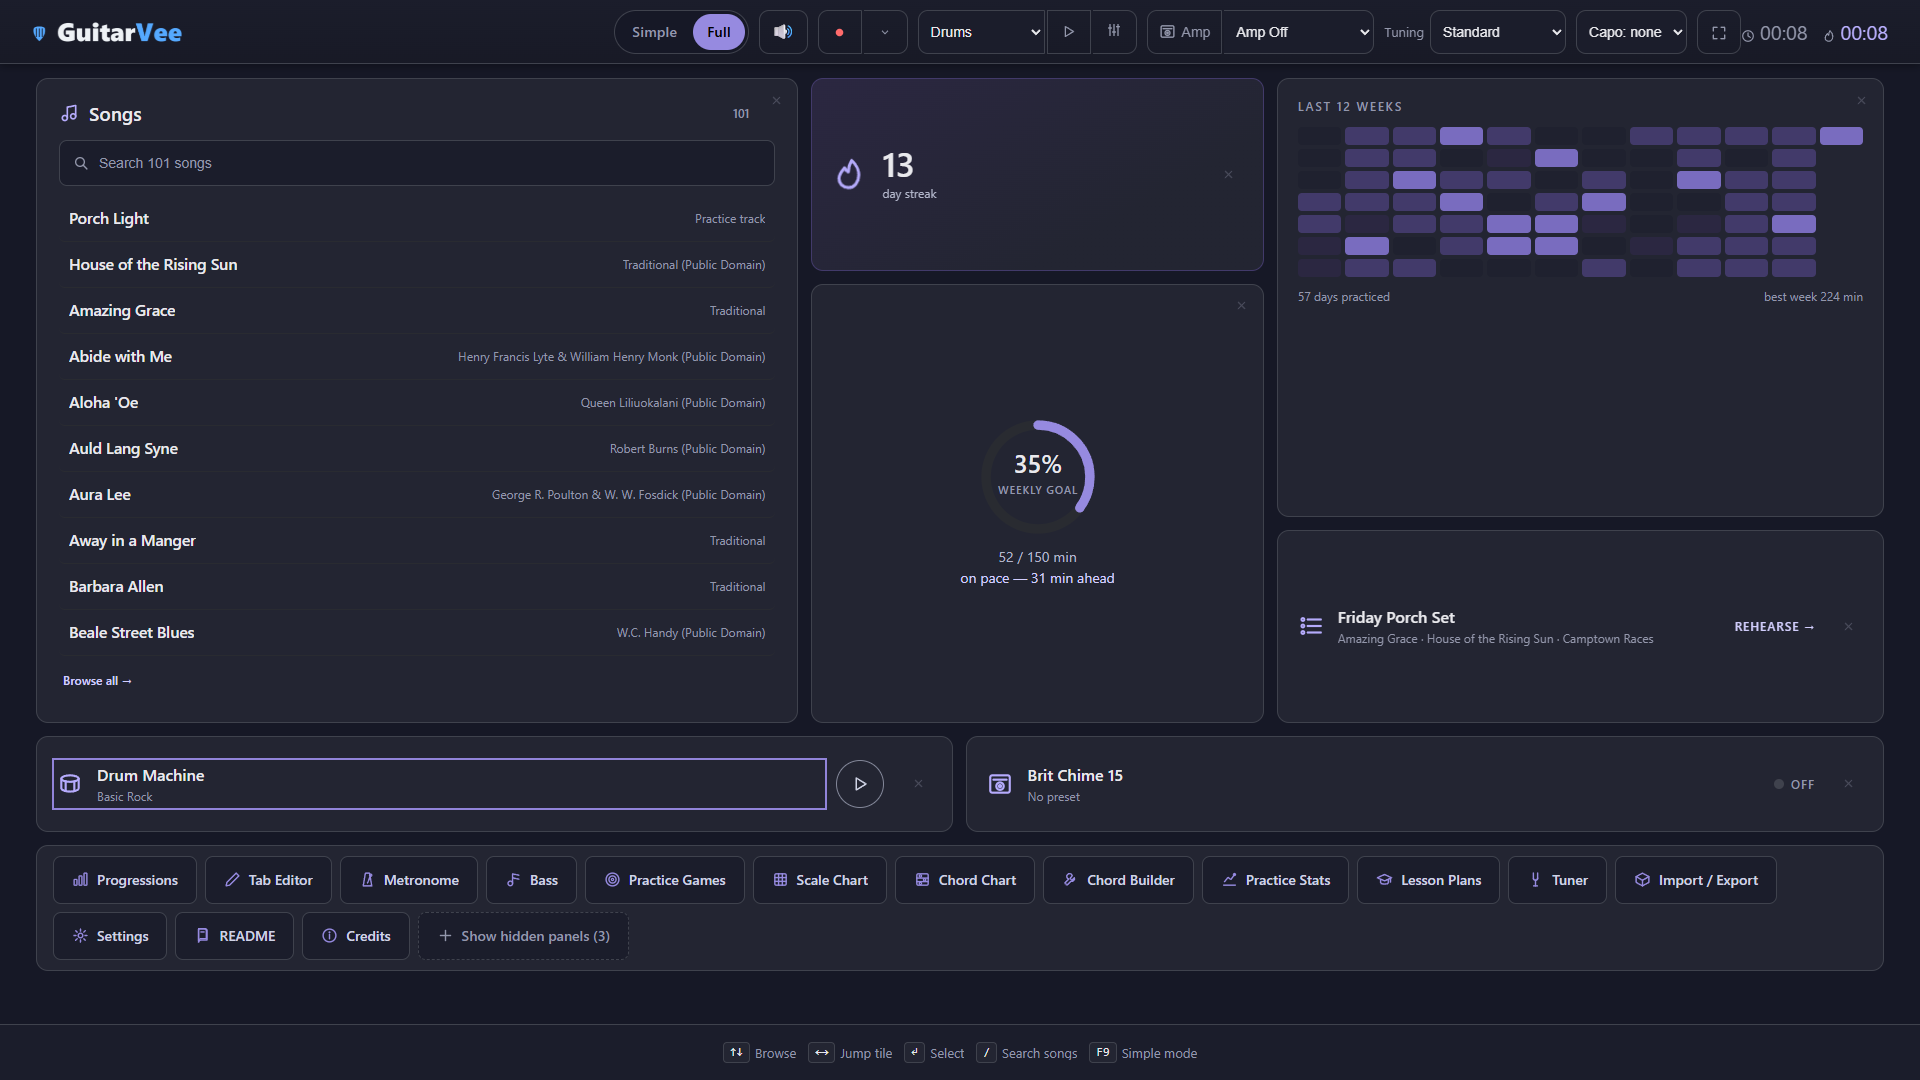Play the Drum Machine Basic Rock pattern
The height and width of the screenshot is (1080, 1920).
pos(860,784)
